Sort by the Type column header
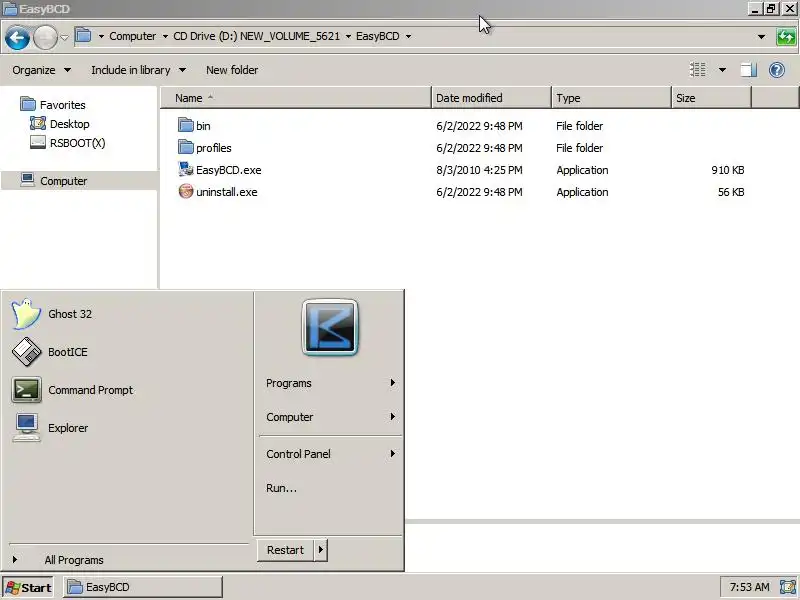The image size is (800, 600). 611,98
